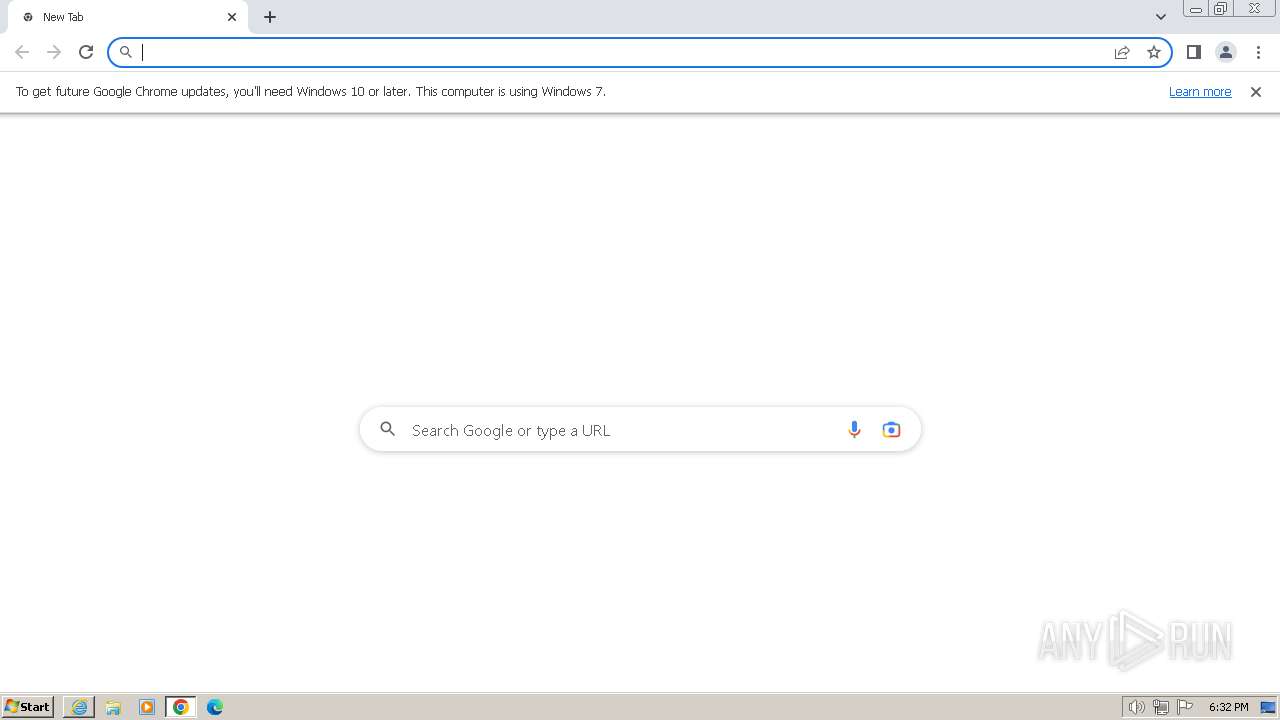1280x720 pixels.
Task: Click the address bar search magnifier icon
Action: pyautogui.click(x=126, y=52)
